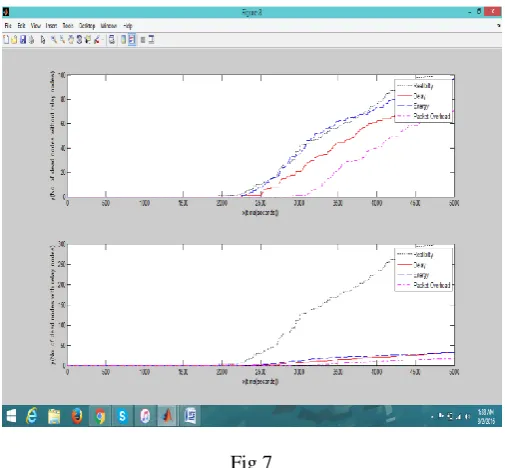Select 'Packet Overhead' in the bottom plot legend
The height and width of the screenshot is (468, 505).
[x=432, y=285]
